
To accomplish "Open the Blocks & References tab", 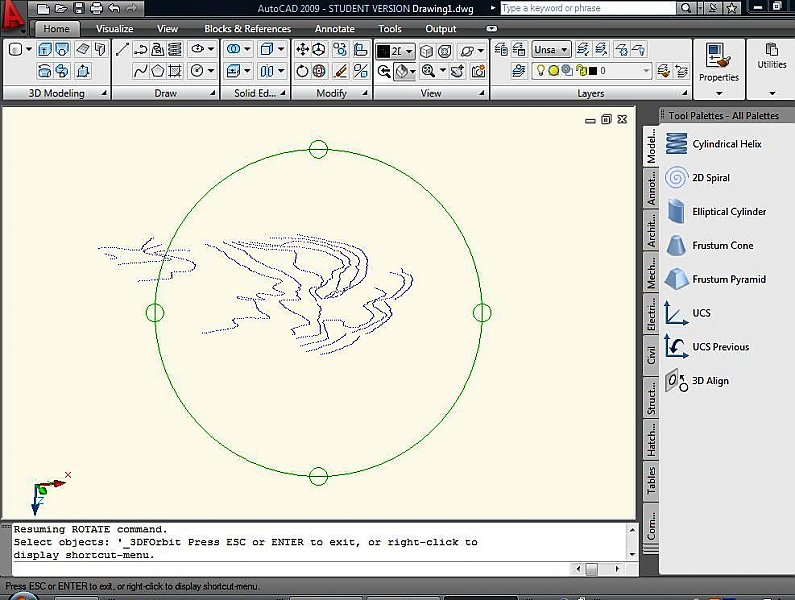I will [x=247, y=29].
